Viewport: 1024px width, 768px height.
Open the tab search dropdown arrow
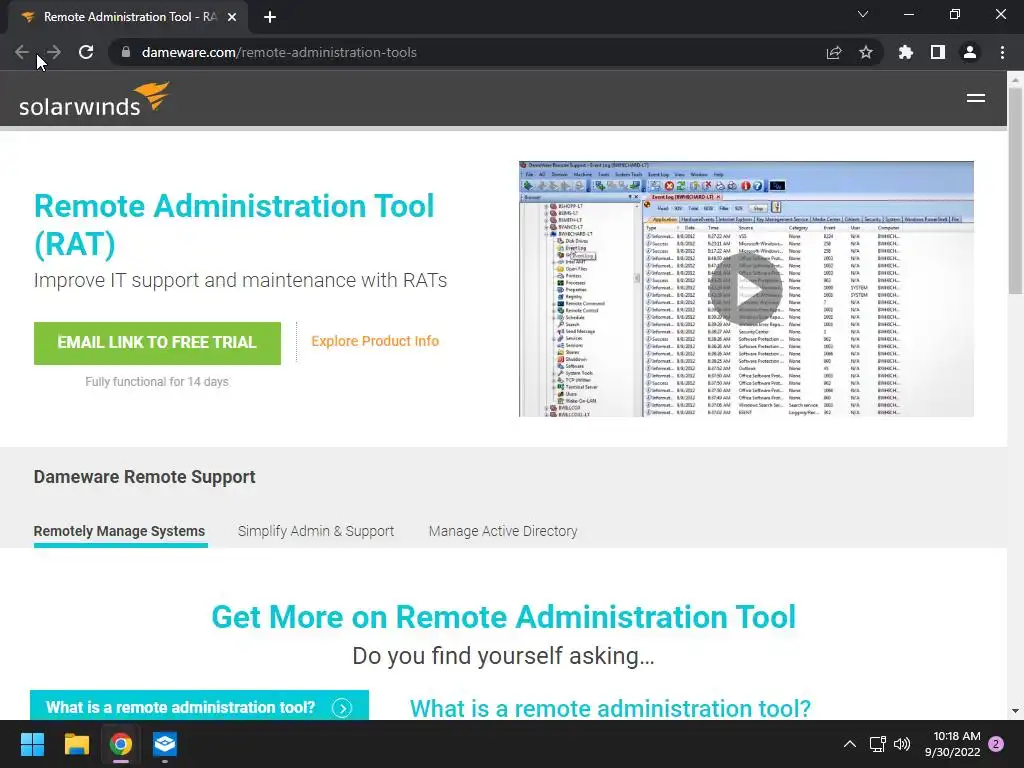863,14
